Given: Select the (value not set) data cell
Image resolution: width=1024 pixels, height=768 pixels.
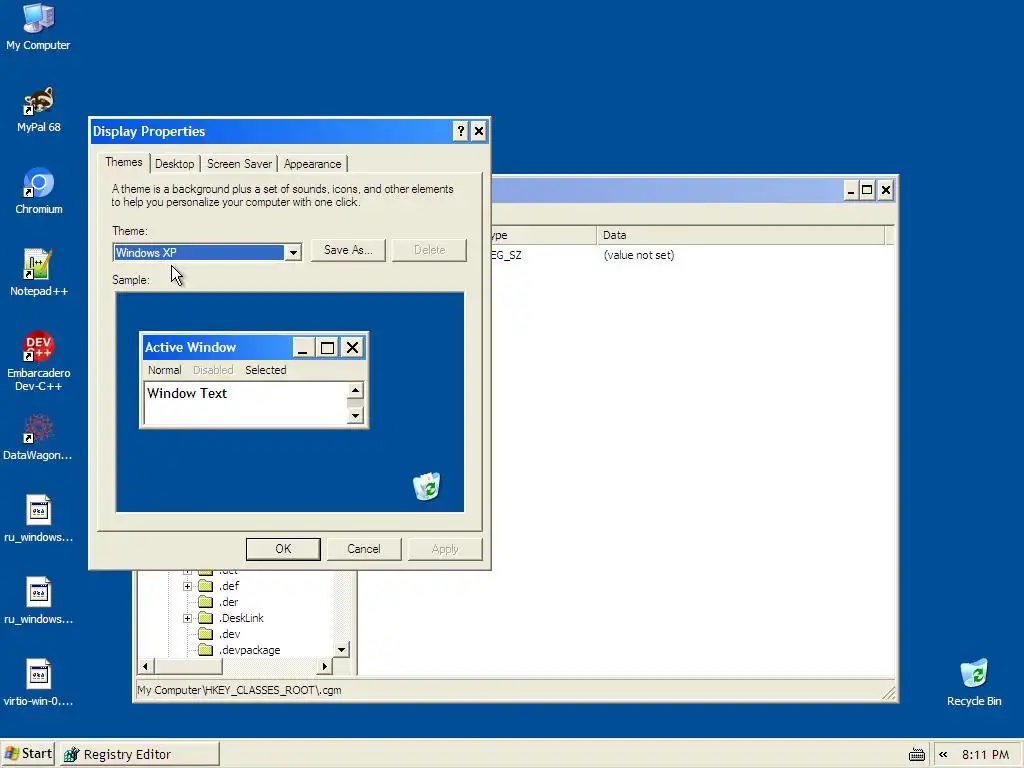Looking at the screenshot, I should [639, 255].
